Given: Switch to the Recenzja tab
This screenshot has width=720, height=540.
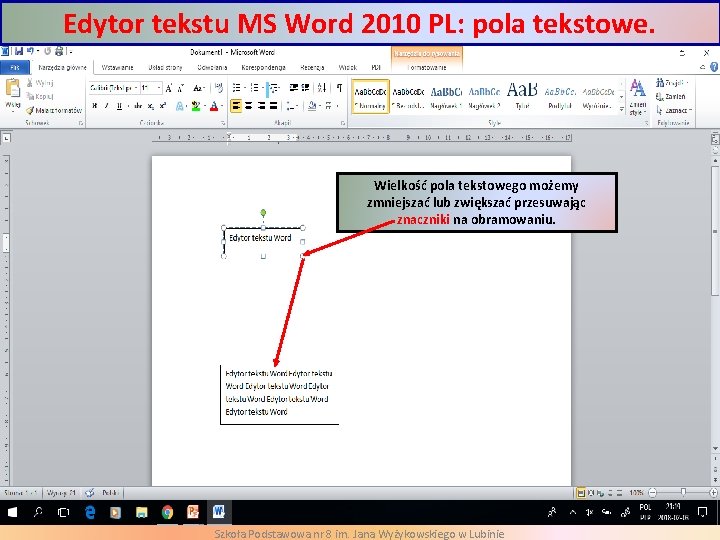Looking at the screenshot, I should click(312, 68).
